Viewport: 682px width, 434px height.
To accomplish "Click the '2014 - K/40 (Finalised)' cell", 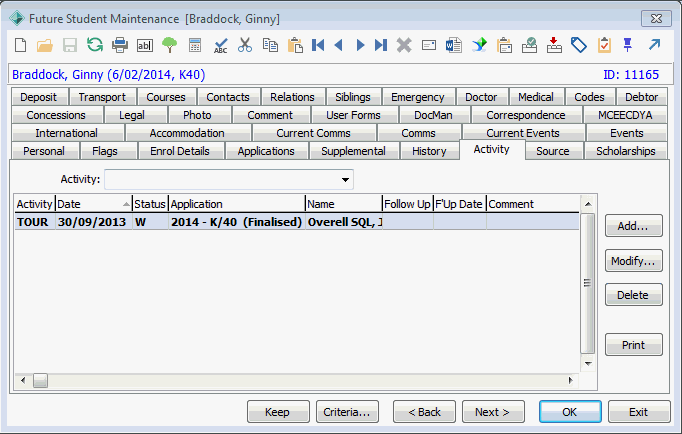I will point(237,222).
